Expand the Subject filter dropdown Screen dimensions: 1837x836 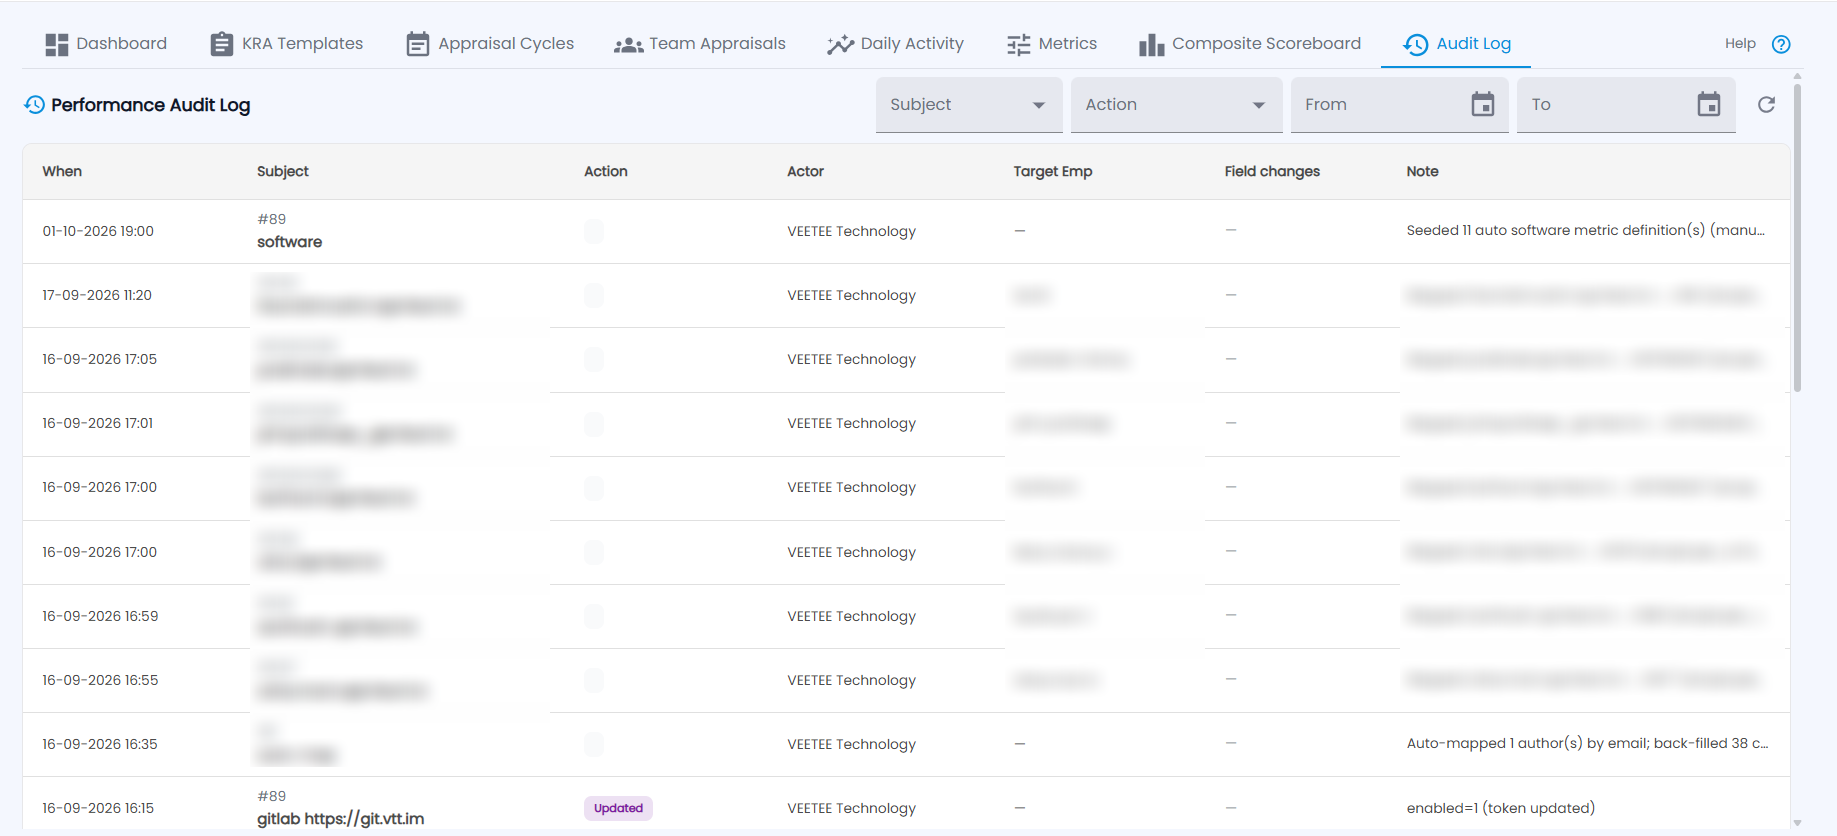969,105
